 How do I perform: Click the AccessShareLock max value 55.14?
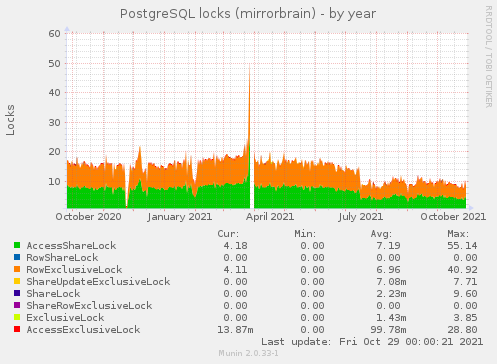tap(462, 246)
